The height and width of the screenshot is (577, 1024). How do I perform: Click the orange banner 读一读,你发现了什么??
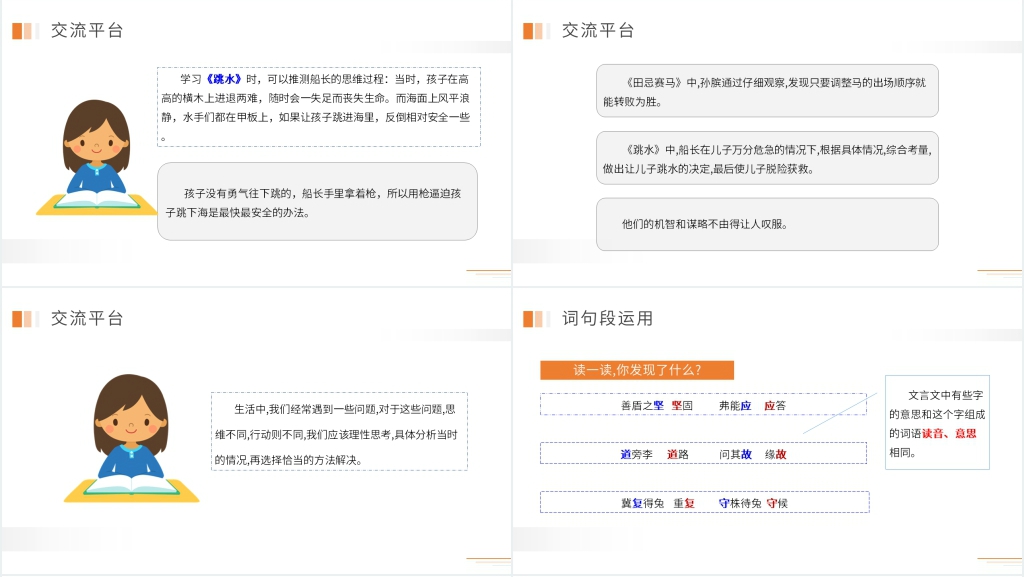(x=637, y=370)
